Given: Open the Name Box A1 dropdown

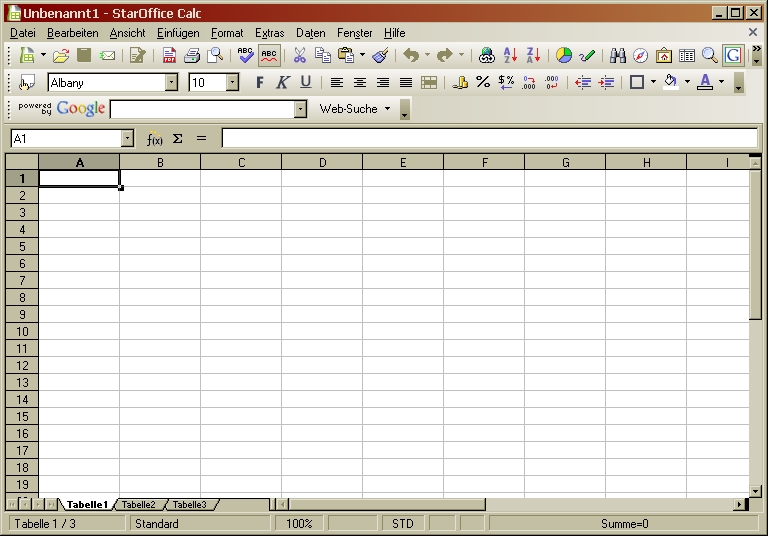Looking at the screenshot, I should pyautogui.click(x=127, y=139).
